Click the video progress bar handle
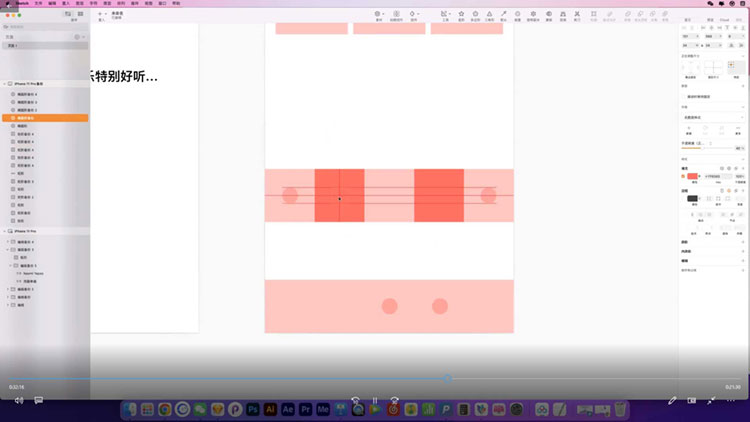Viewport: 750px width, 422px height. pyautogui.click(x=447, y=378)
